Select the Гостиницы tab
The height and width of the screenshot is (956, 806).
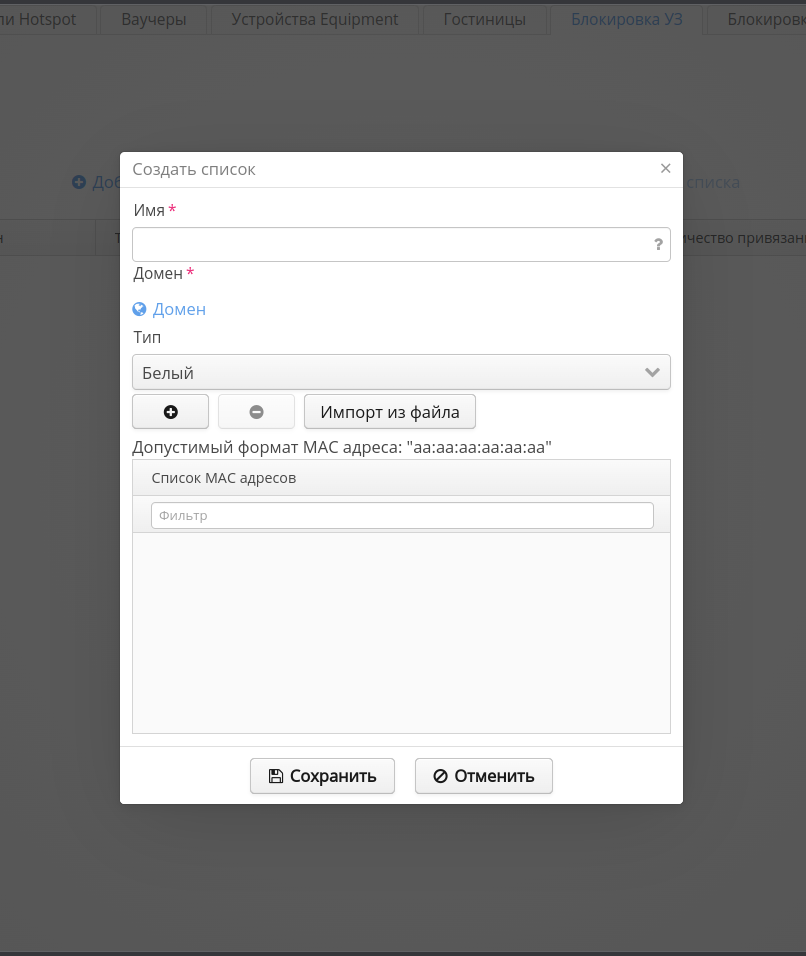click(484, 19)
